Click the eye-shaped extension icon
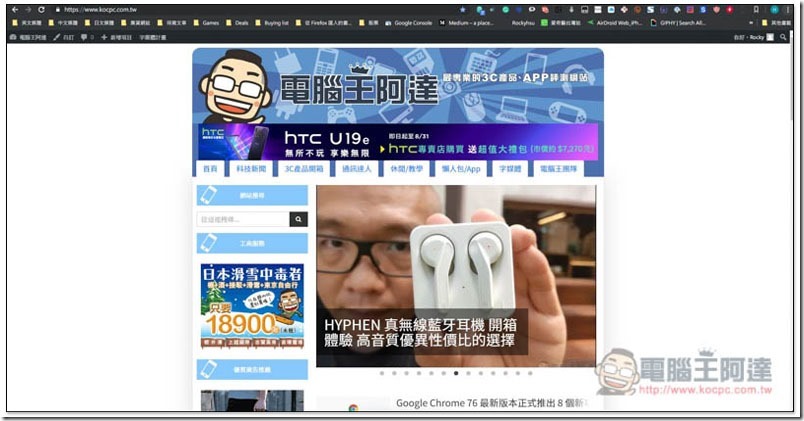This screenshot has width=804, height=421. pos(532,10)
